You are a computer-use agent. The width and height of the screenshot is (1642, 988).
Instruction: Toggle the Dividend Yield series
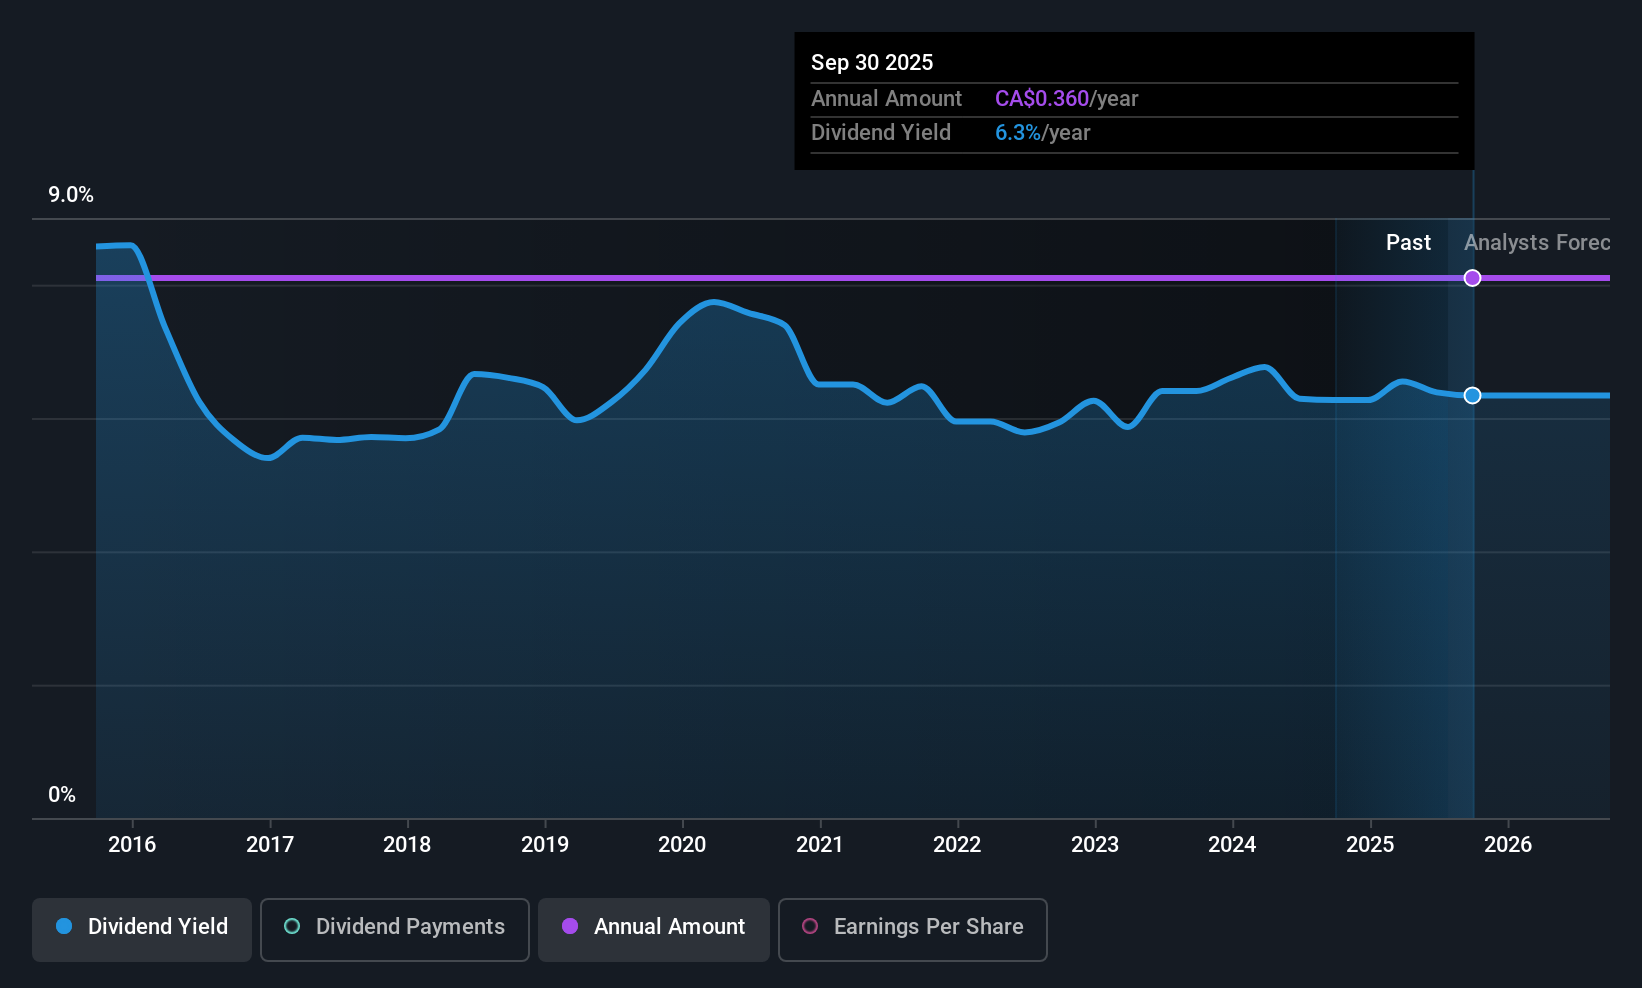[x=142, y=930]
